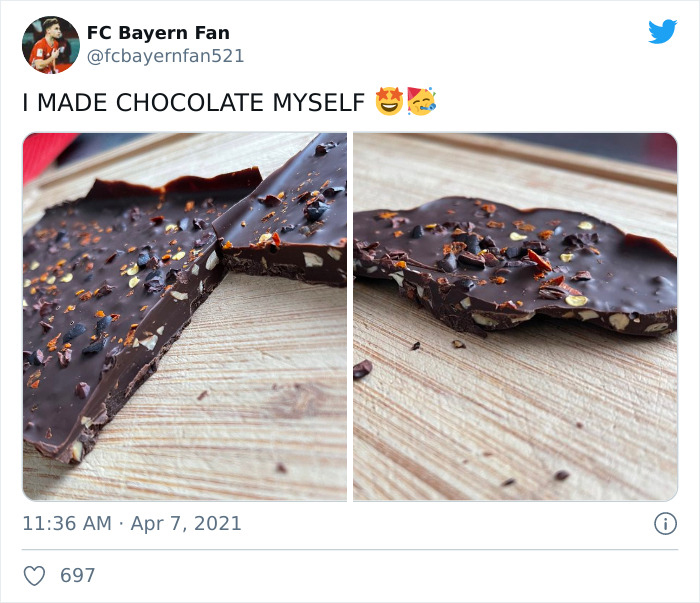
Task: Click the party face emoji in the tweet
Action: click(421, 102)
